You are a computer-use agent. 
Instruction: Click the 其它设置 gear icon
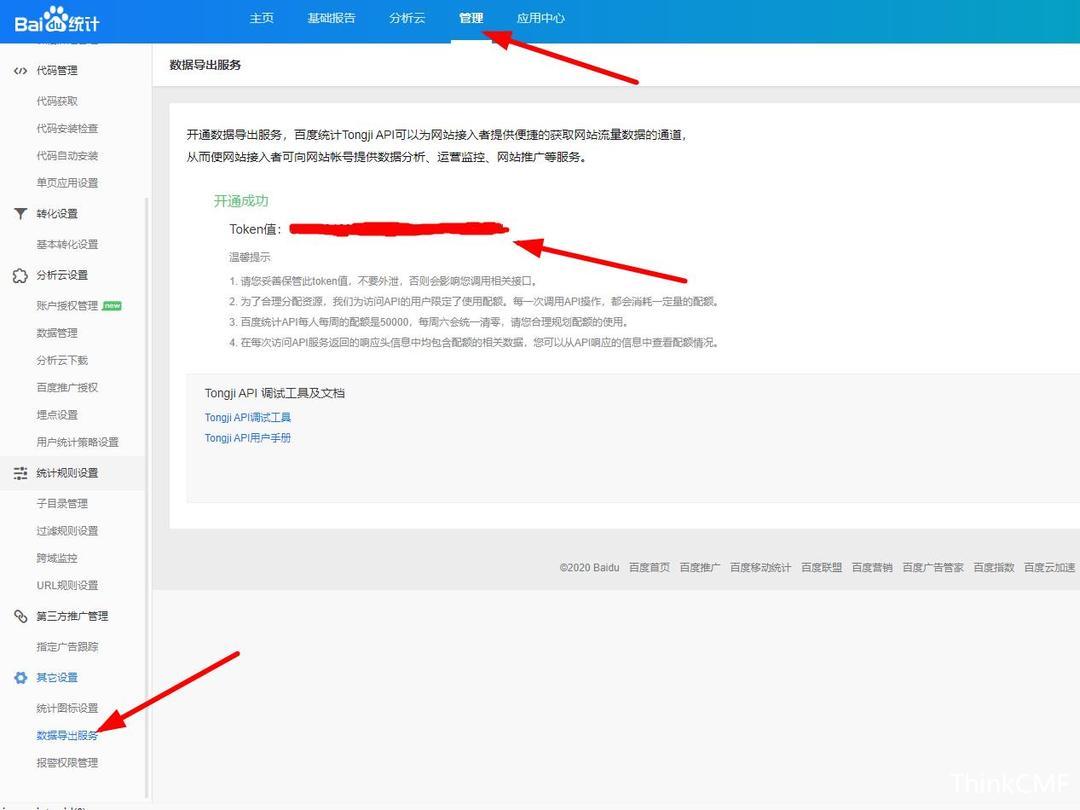21,678
